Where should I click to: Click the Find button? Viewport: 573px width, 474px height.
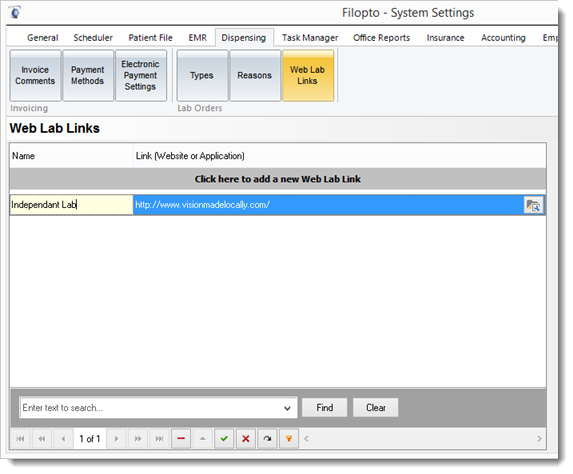pos(325,407)
